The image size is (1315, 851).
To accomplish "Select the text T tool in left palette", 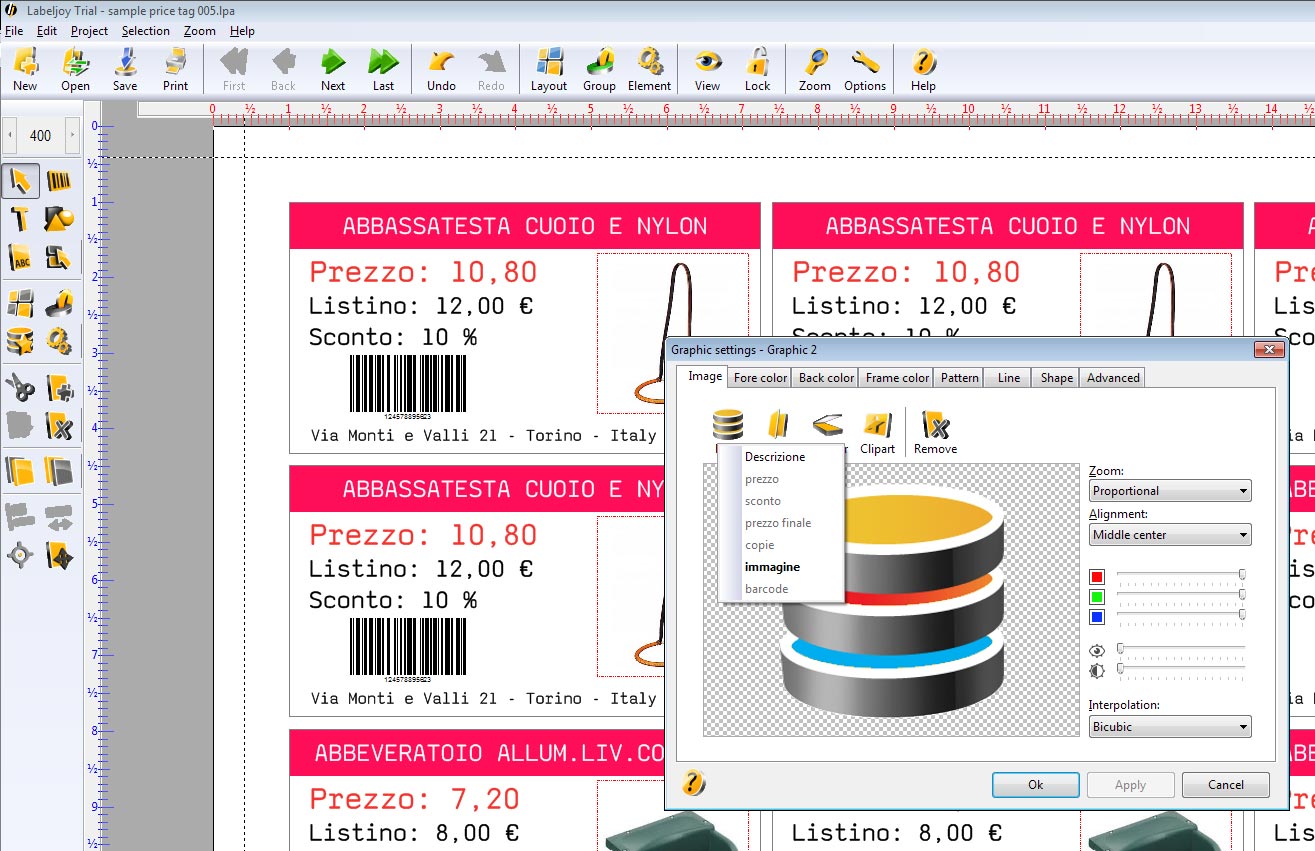I will 21,219.
